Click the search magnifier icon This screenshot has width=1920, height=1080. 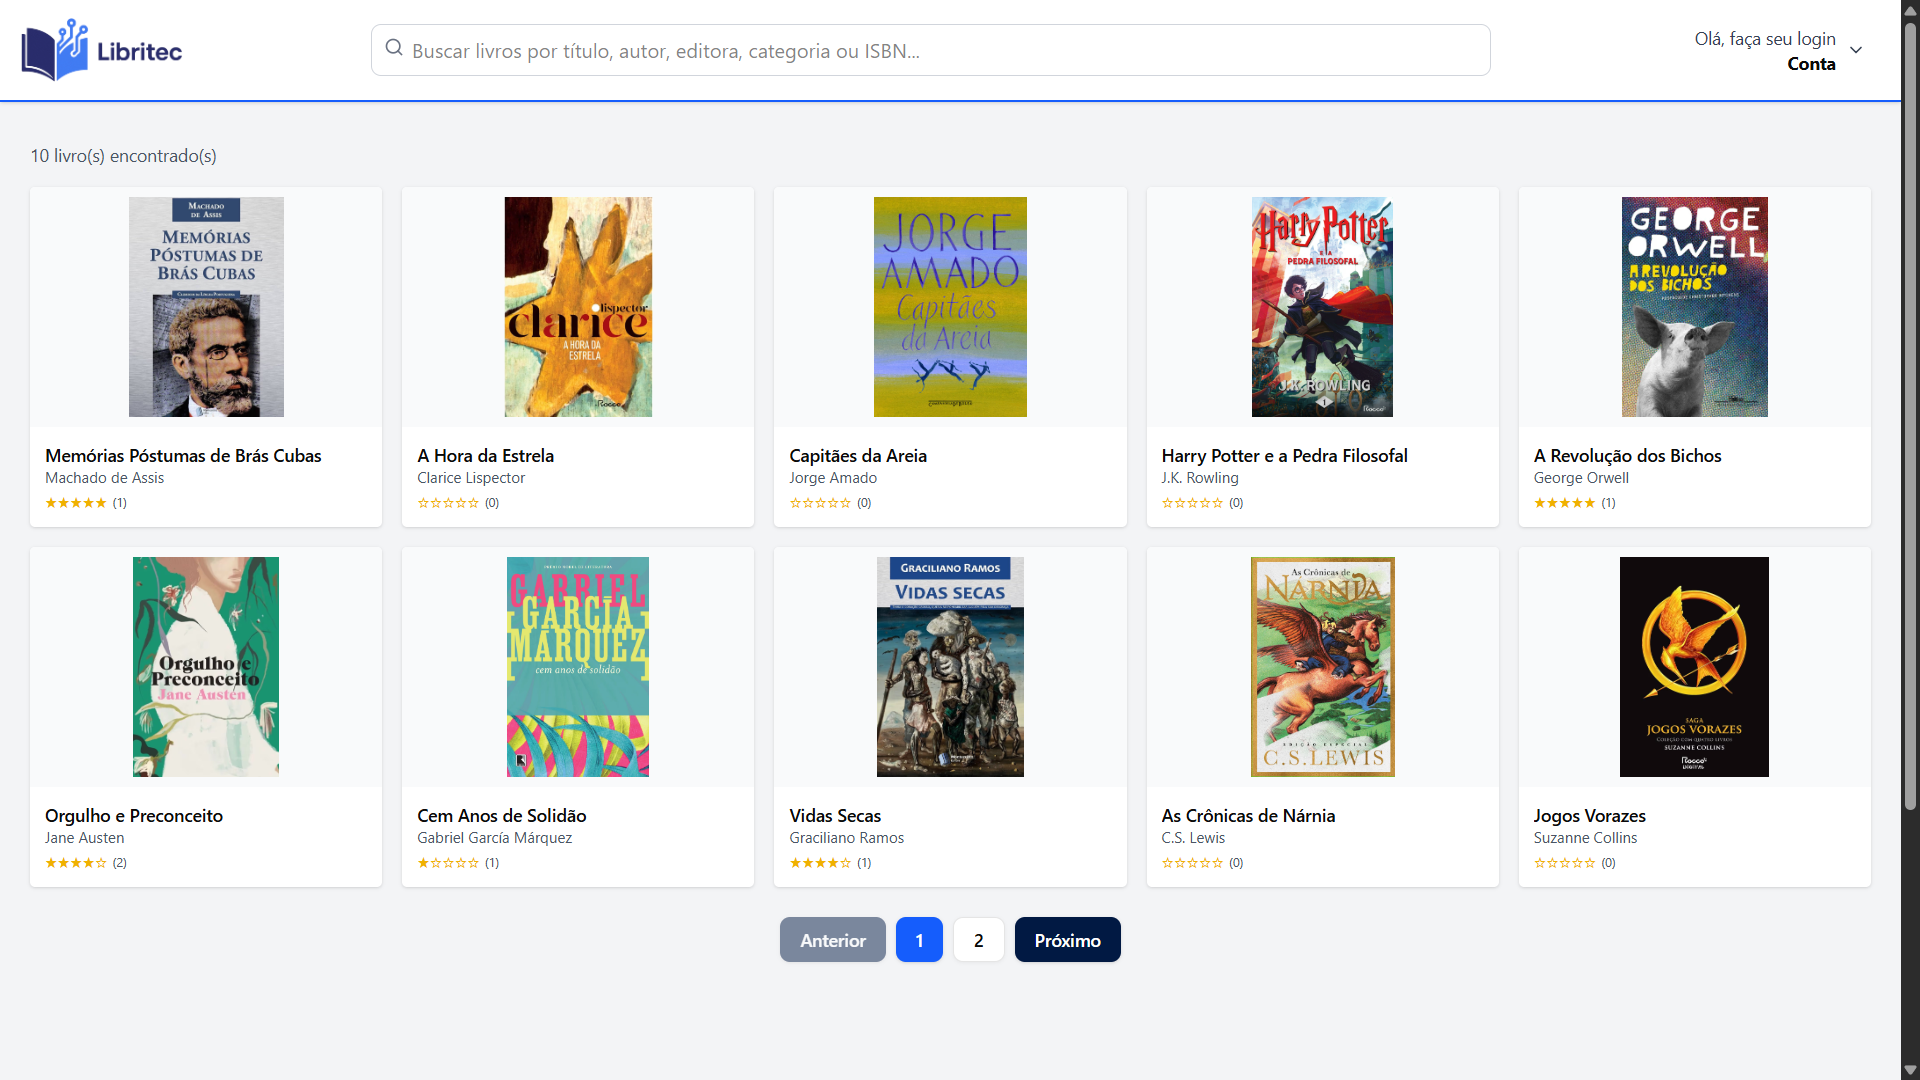coord(394,48)
